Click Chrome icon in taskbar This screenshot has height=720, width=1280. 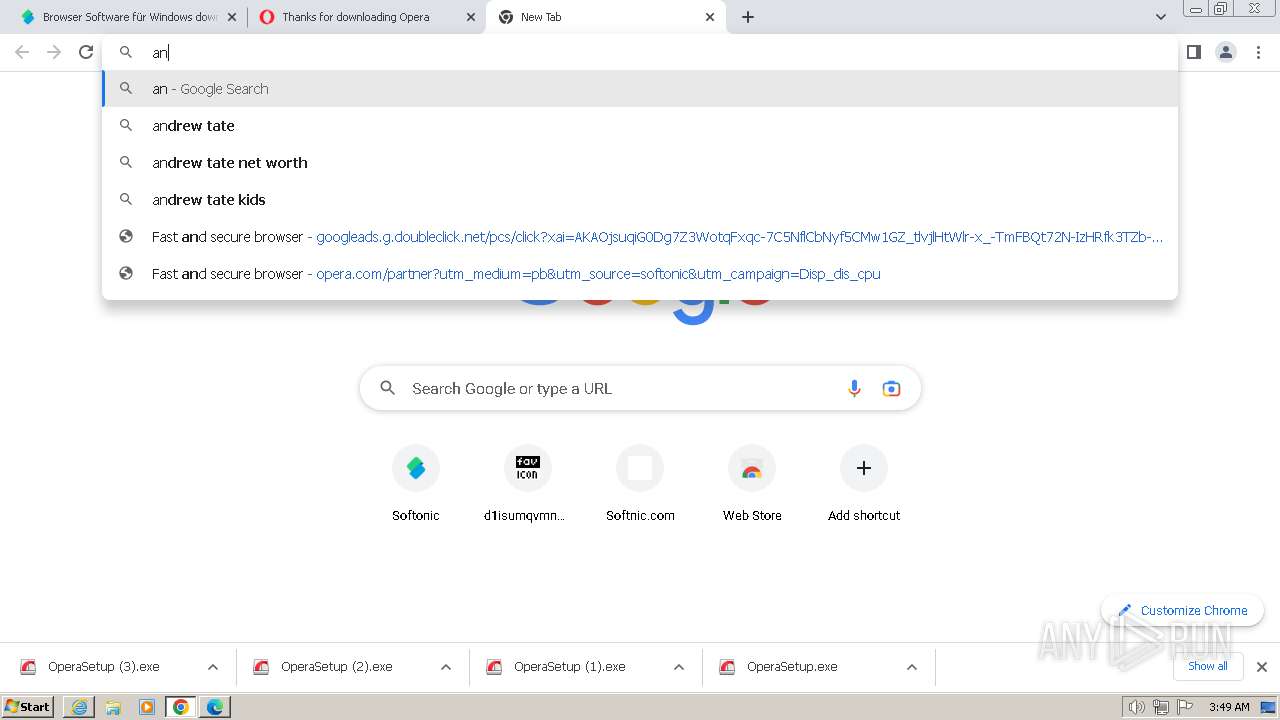click(181, 707)
